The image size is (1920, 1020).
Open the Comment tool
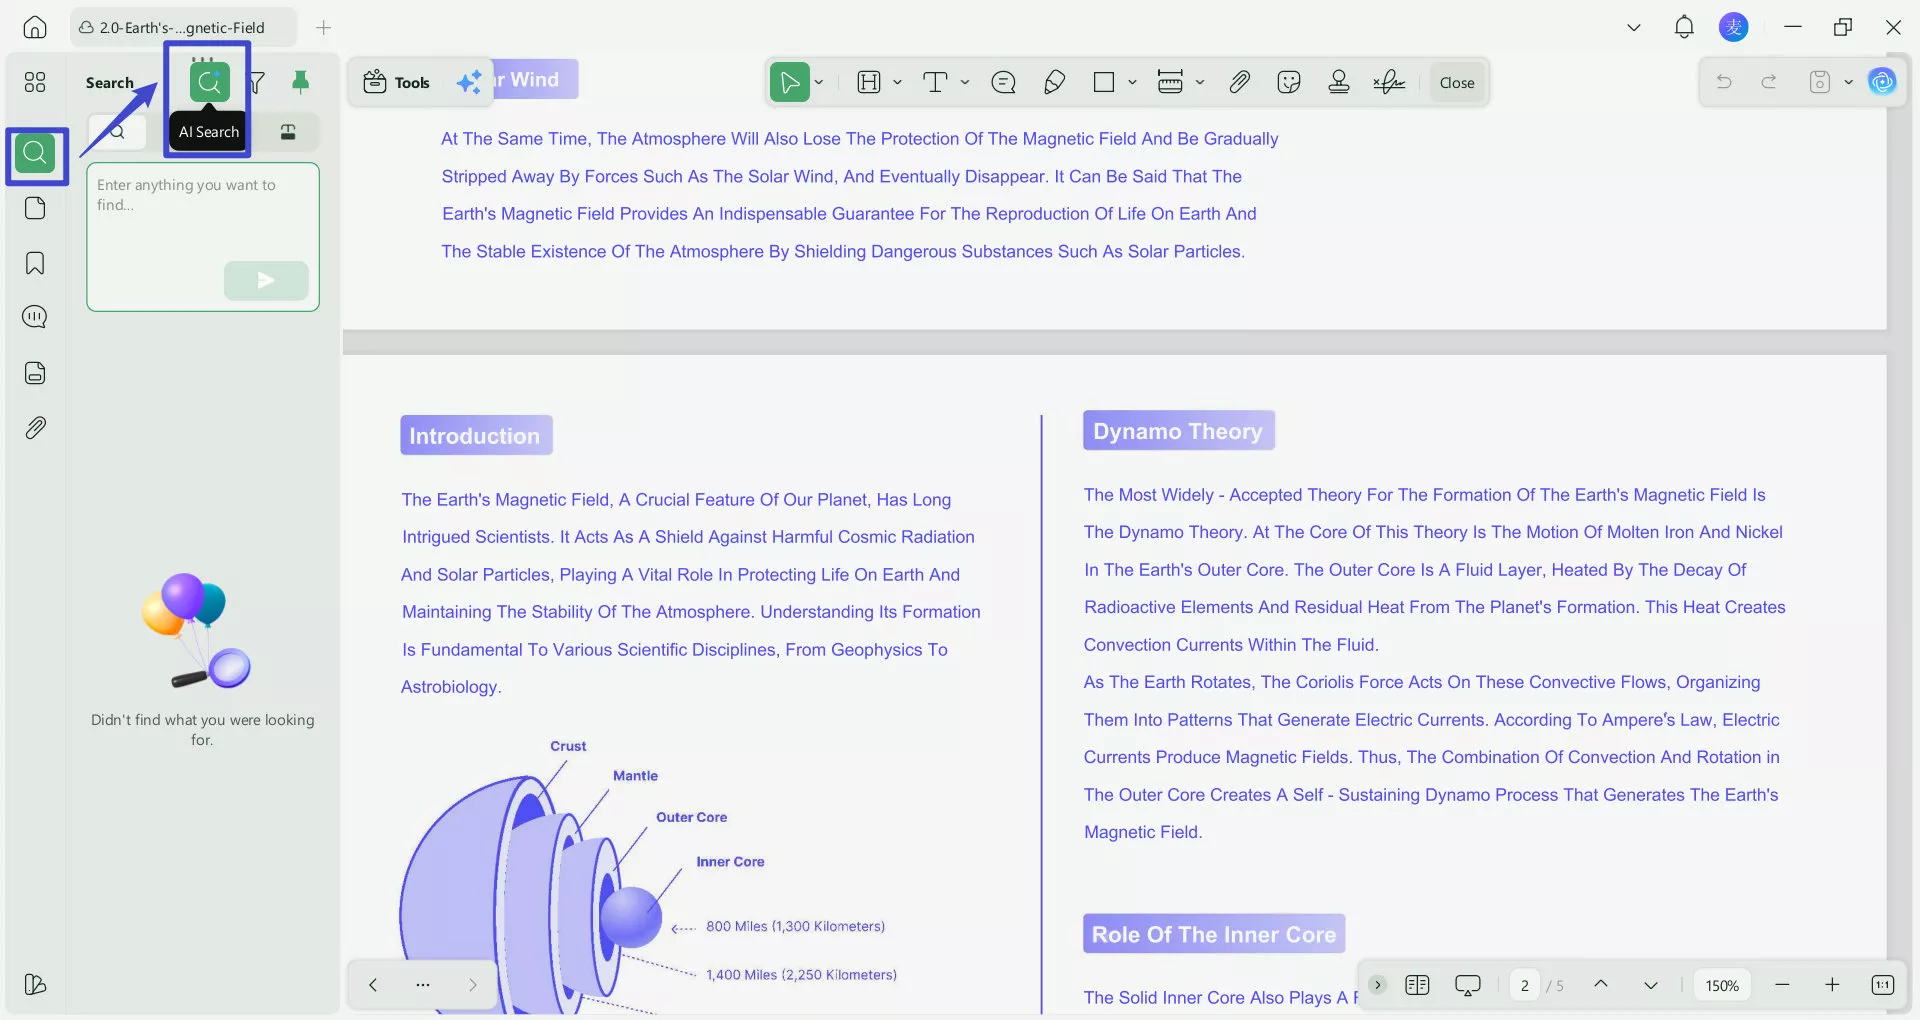pyautogui.click(x=1003, y=82)
